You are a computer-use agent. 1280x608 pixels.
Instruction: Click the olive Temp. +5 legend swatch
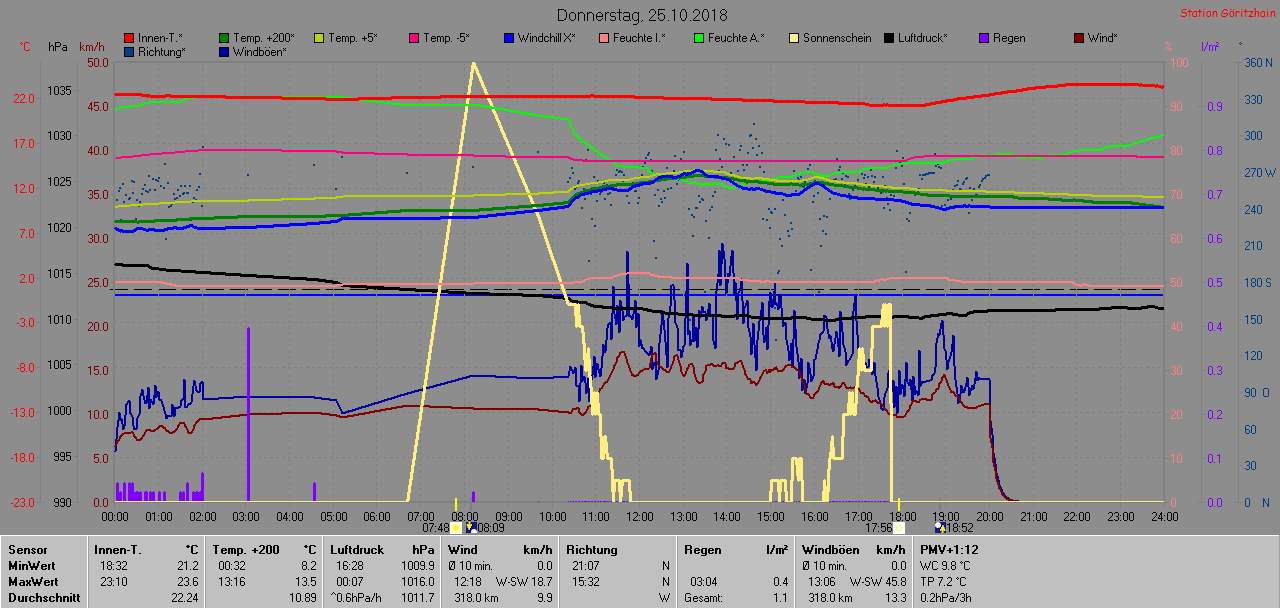click(319, 38)
